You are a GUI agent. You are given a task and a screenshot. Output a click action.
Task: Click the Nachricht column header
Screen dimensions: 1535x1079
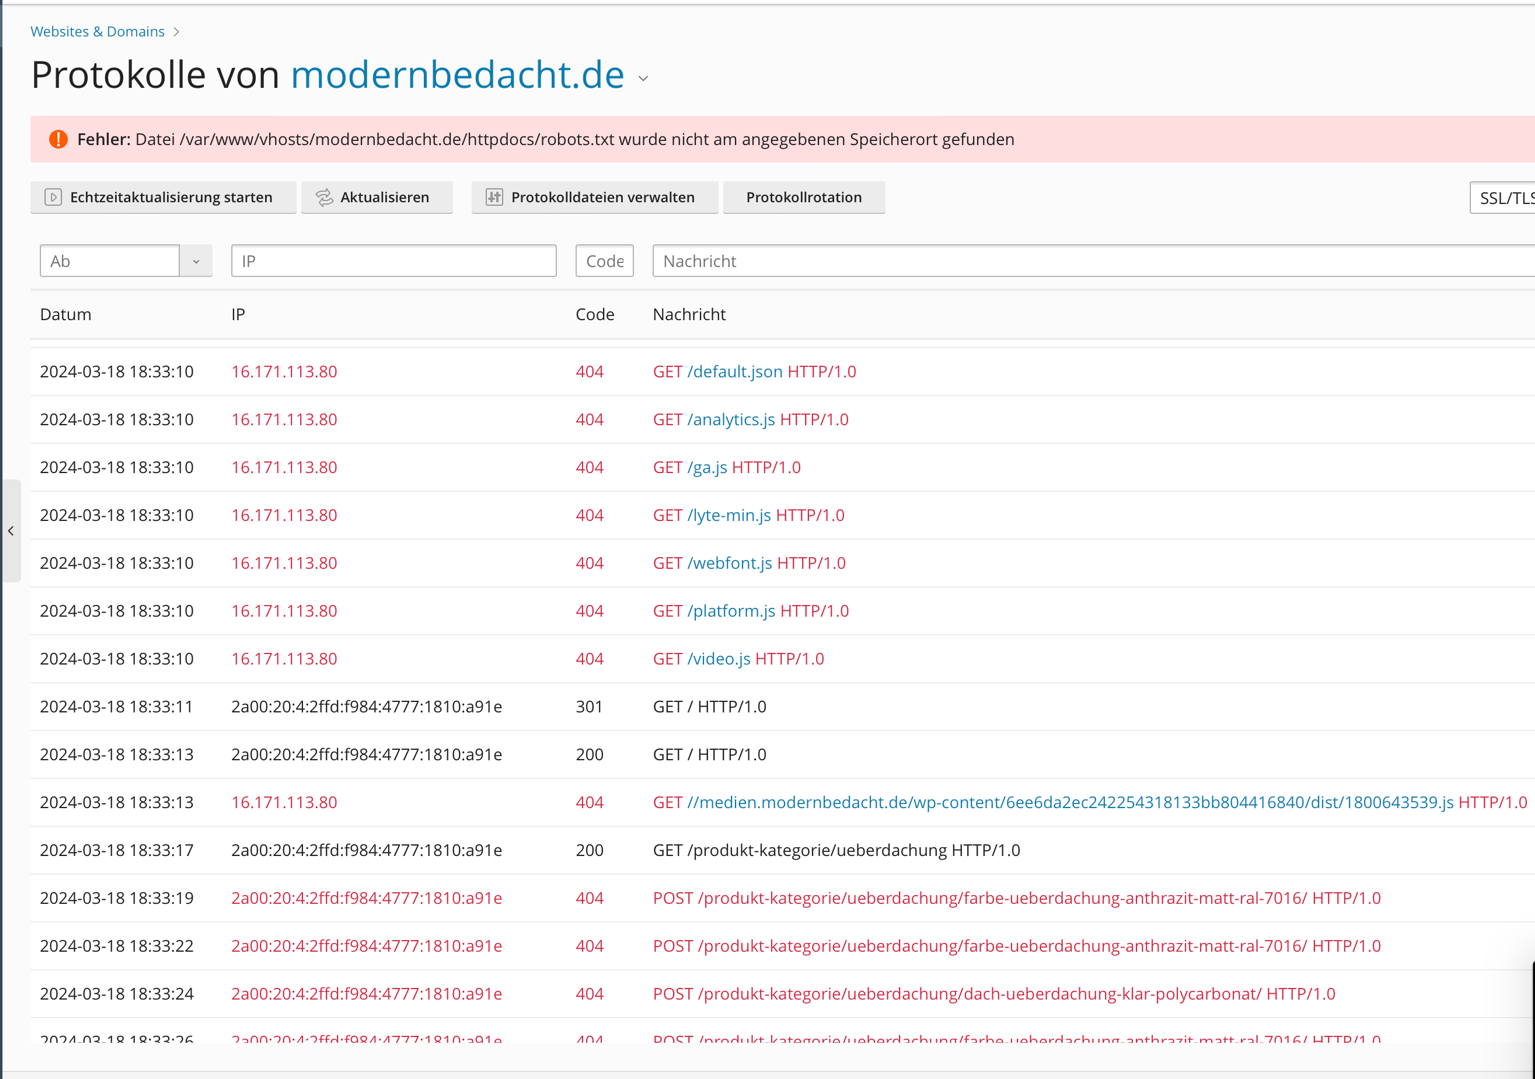pyautogui.click(x=689, y=314)
